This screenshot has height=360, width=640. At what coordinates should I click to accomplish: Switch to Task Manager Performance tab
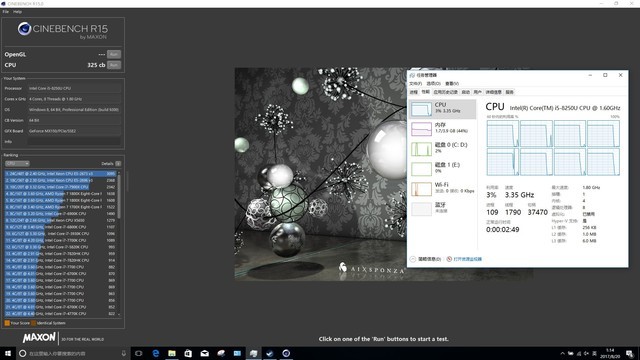[426, 92]
